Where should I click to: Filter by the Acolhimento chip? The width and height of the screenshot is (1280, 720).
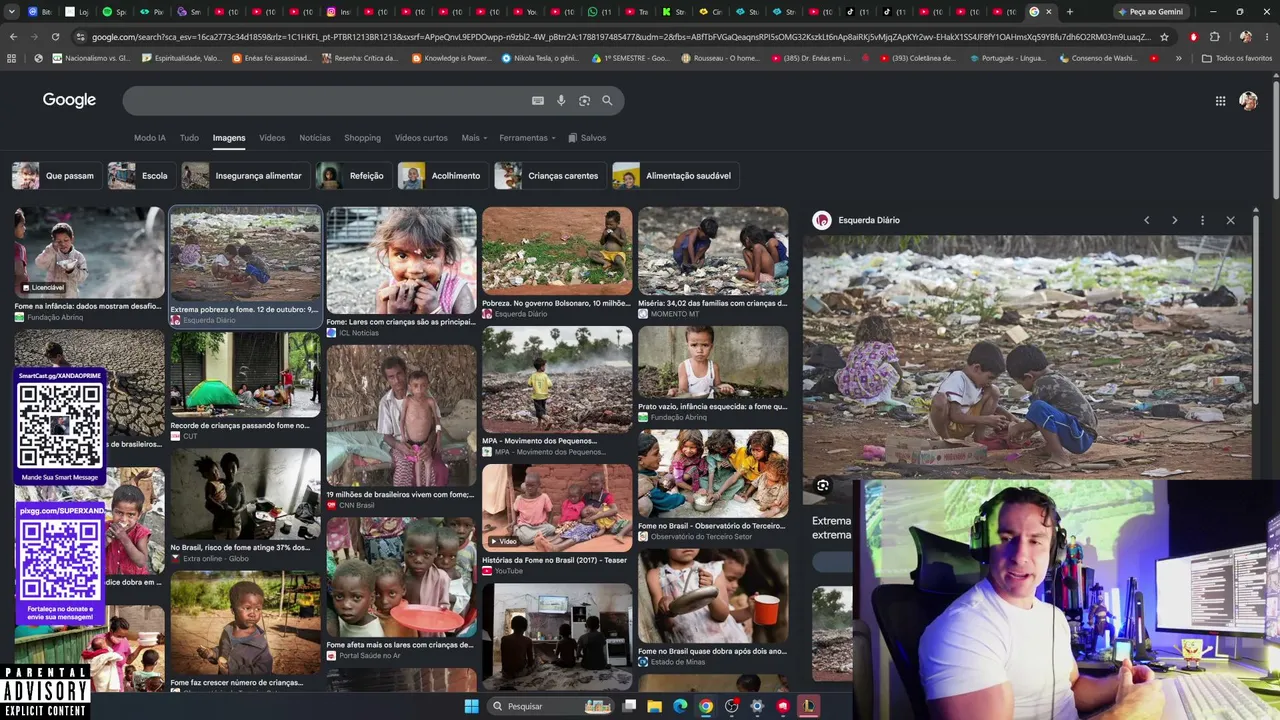[x=441, y=176]
